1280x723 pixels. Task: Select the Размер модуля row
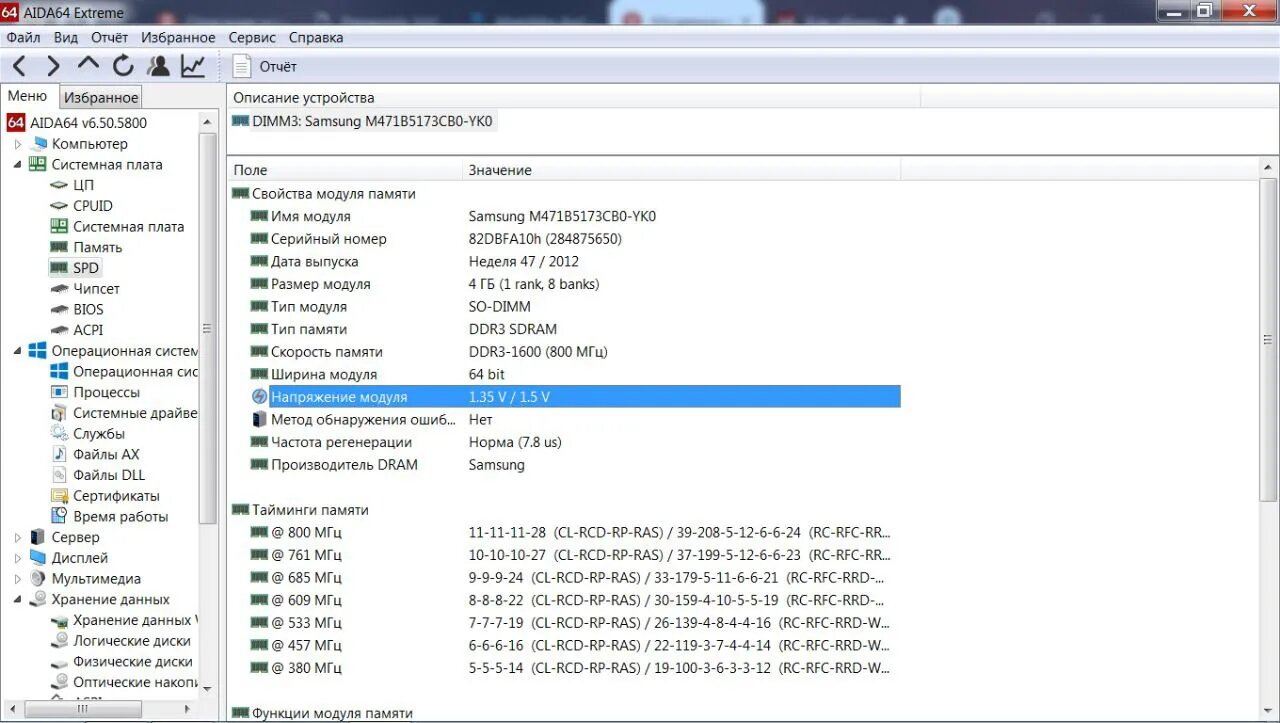565,284
